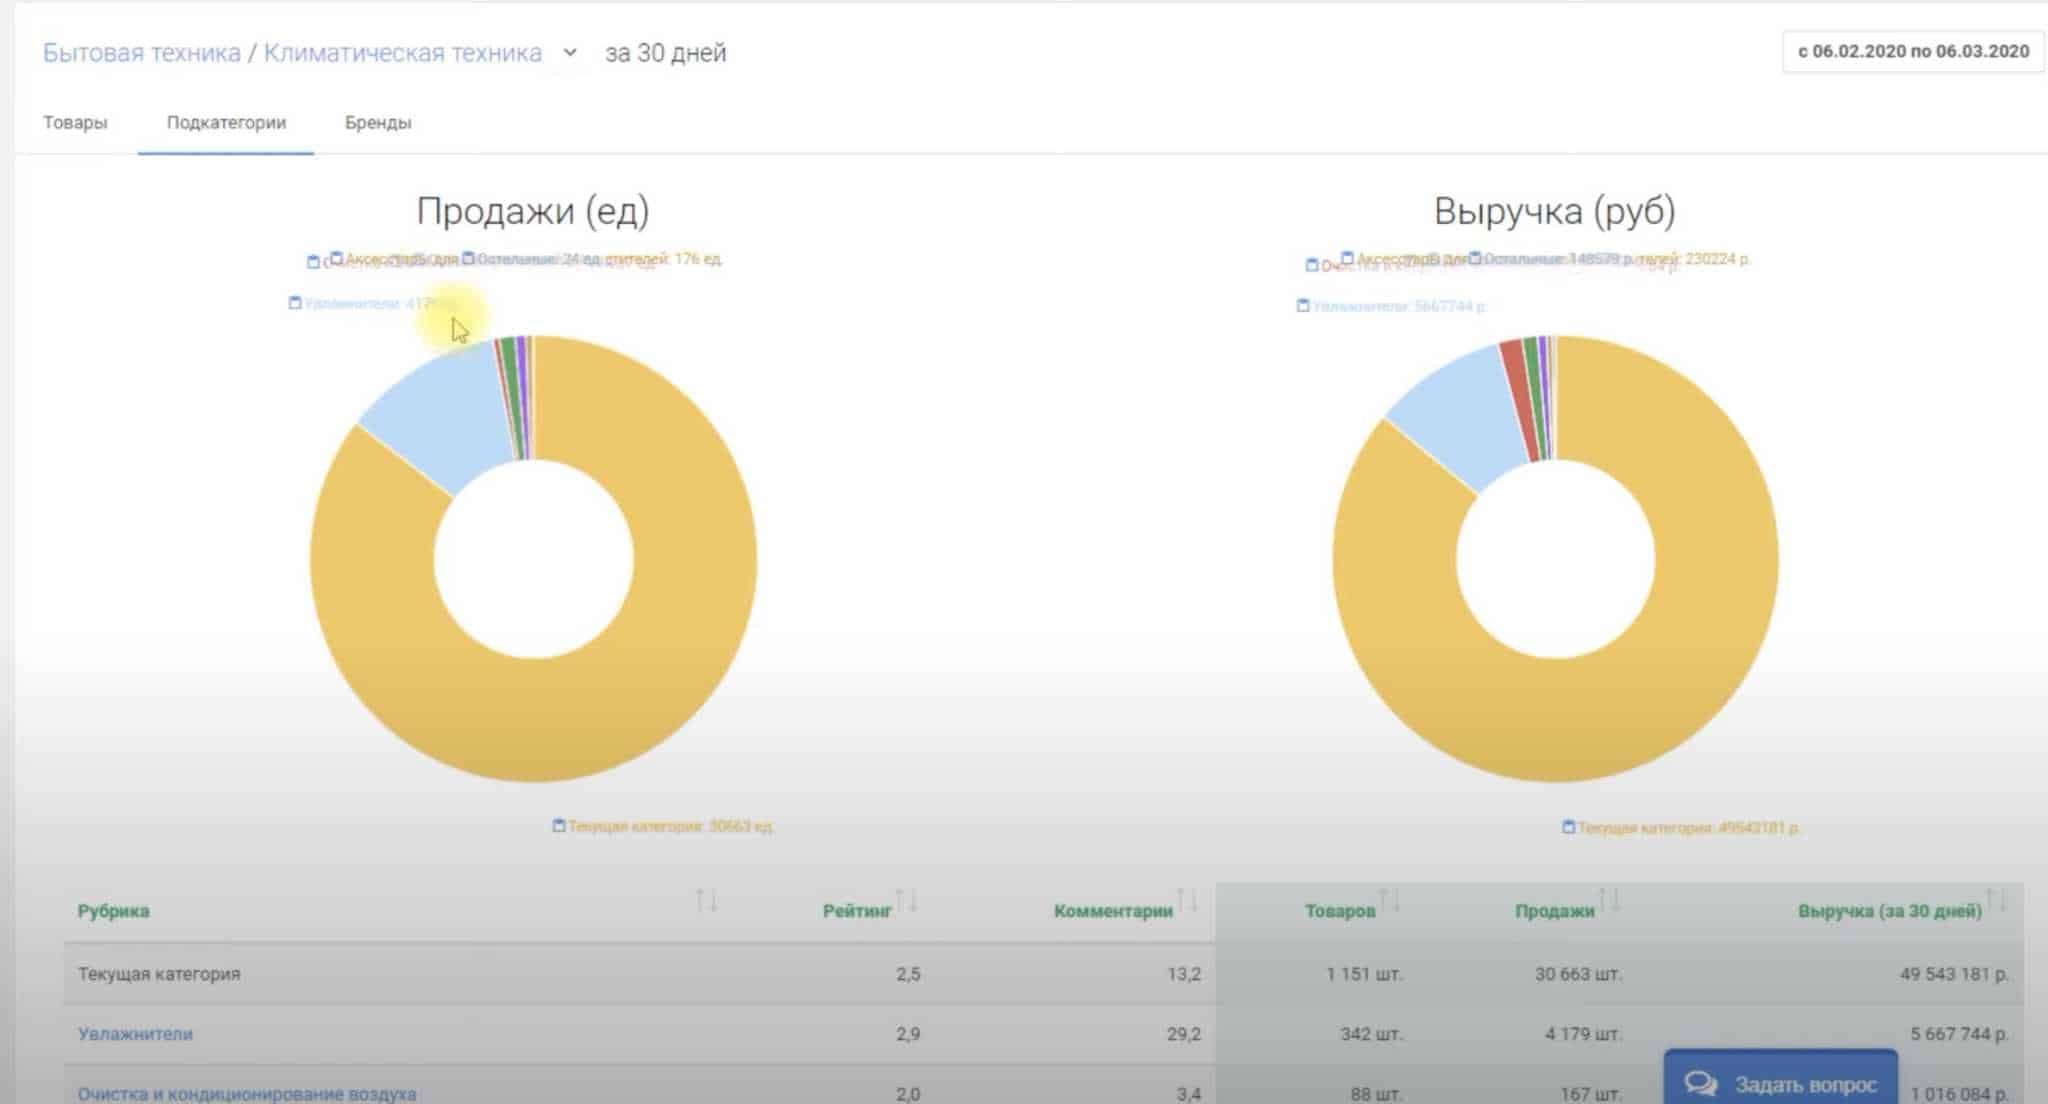Open the Увлажнители subcategory link

pyautogui.click(x=135, y=1034)
